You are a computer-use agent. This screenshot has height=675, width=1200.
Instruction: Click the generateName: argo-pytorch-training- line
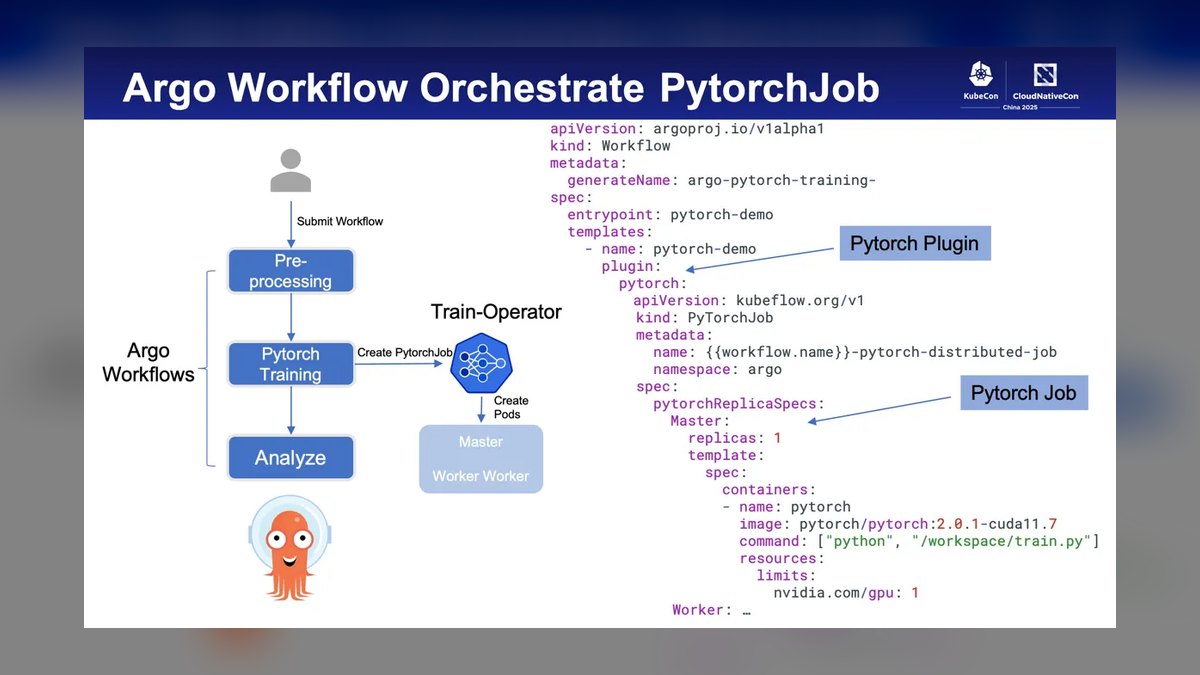[722, 180]
